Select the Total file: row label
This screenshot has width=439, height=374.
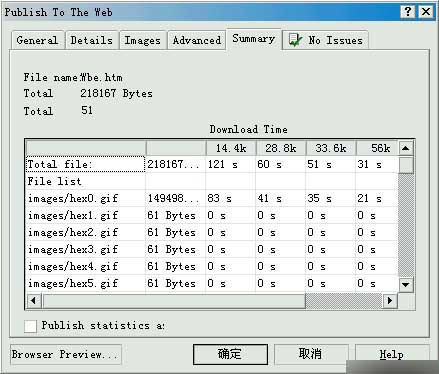pyautogui.click(x=86, y=164)
